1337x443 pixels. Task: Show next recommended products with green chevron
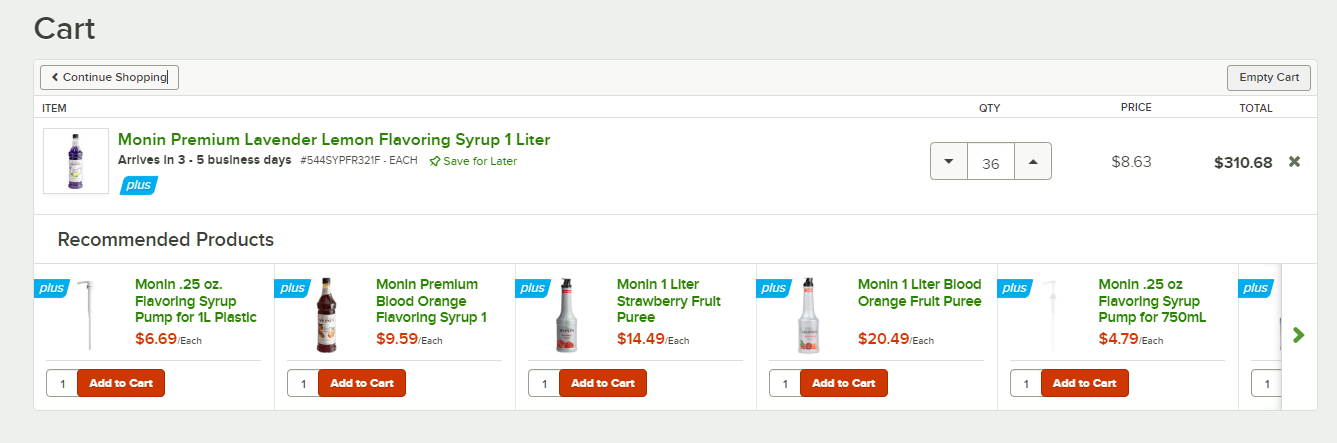coord(1298,335)
